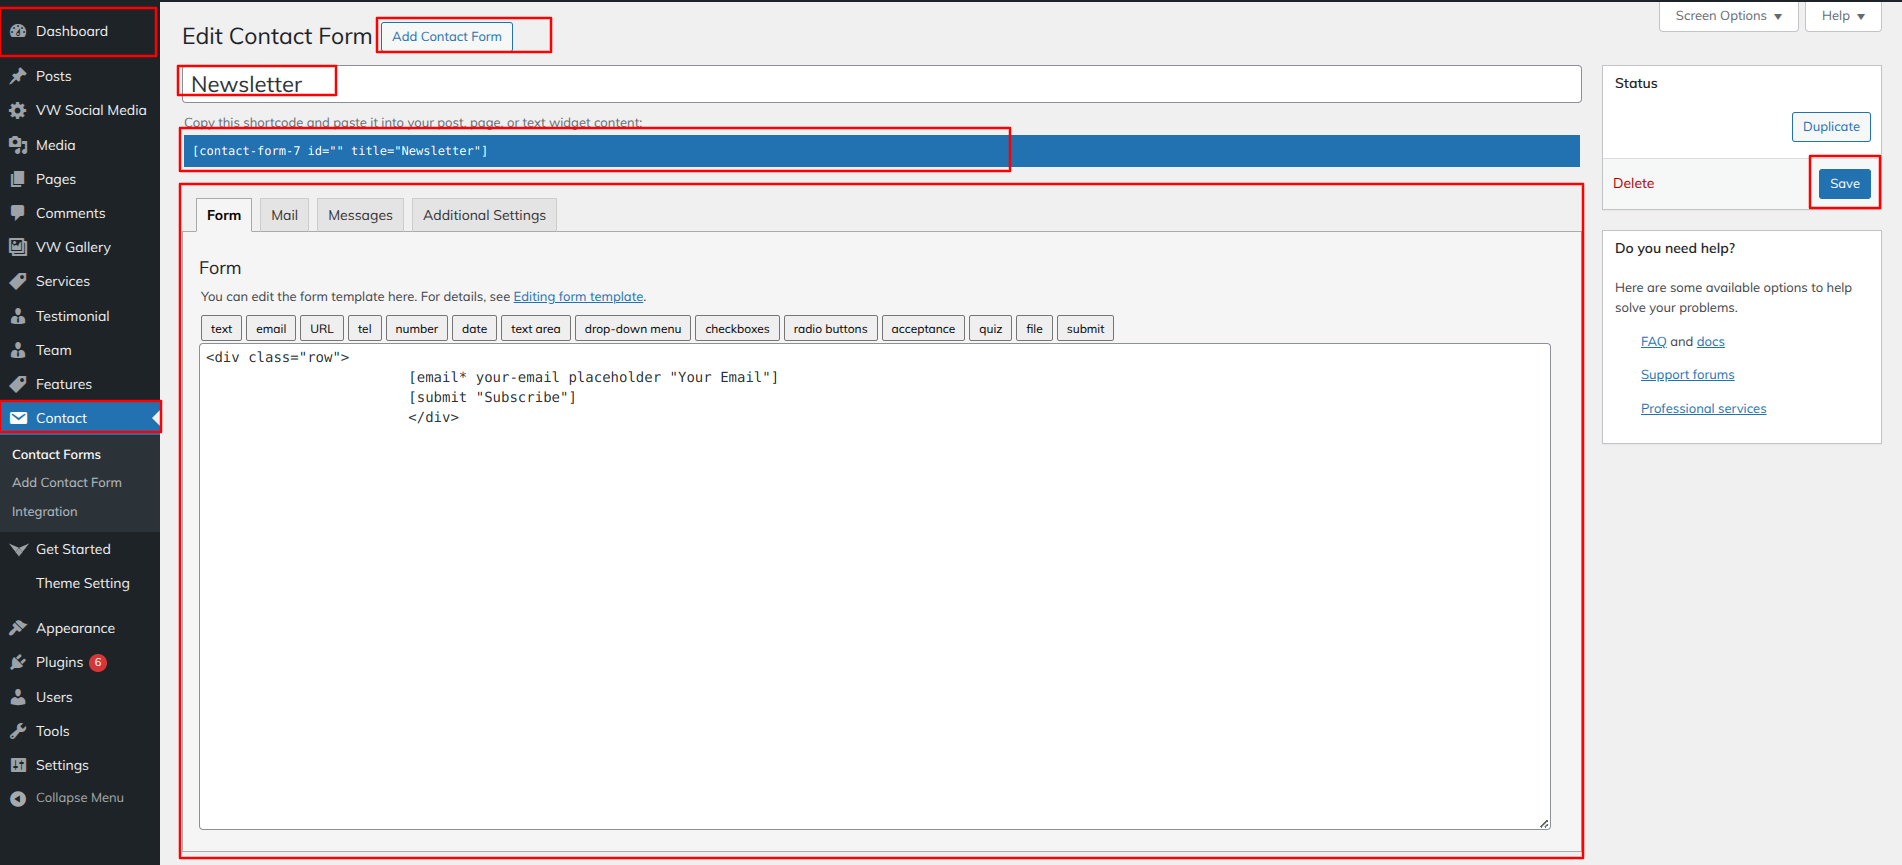The image size is (1902, 865).
Task: Insert a checkboxes form tag
Action: pos(737,329)
